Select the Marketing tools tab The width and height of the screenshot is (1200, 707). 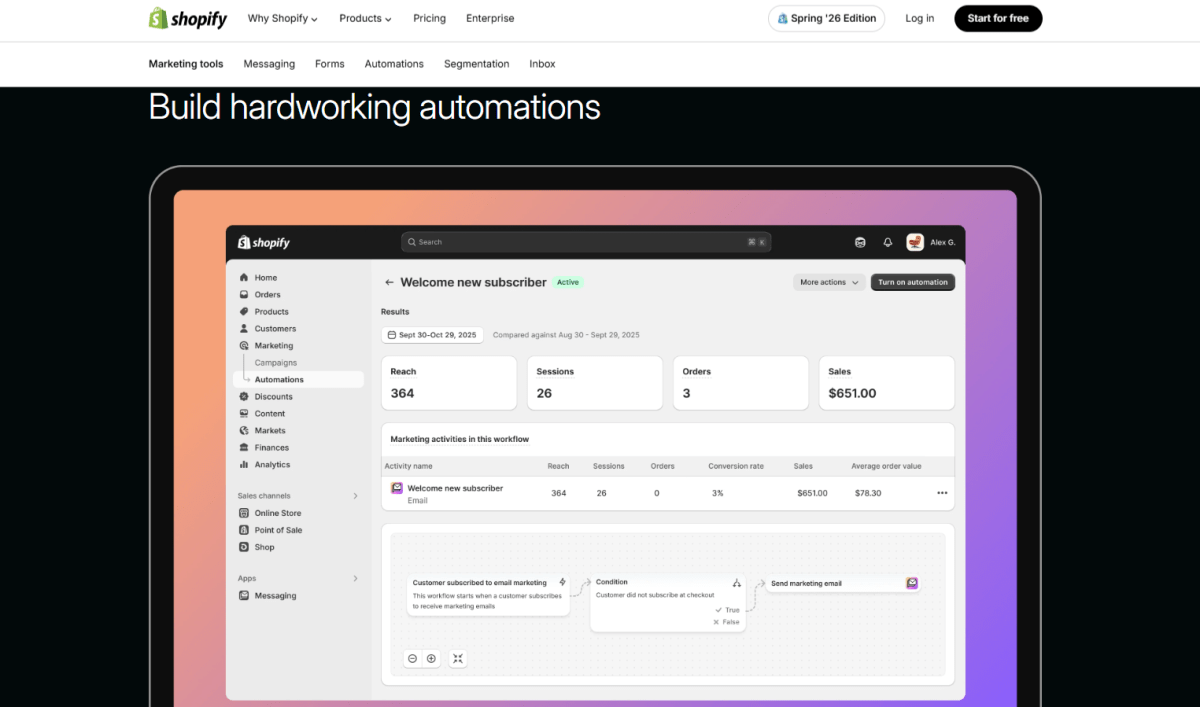click(x=186, y=64)
